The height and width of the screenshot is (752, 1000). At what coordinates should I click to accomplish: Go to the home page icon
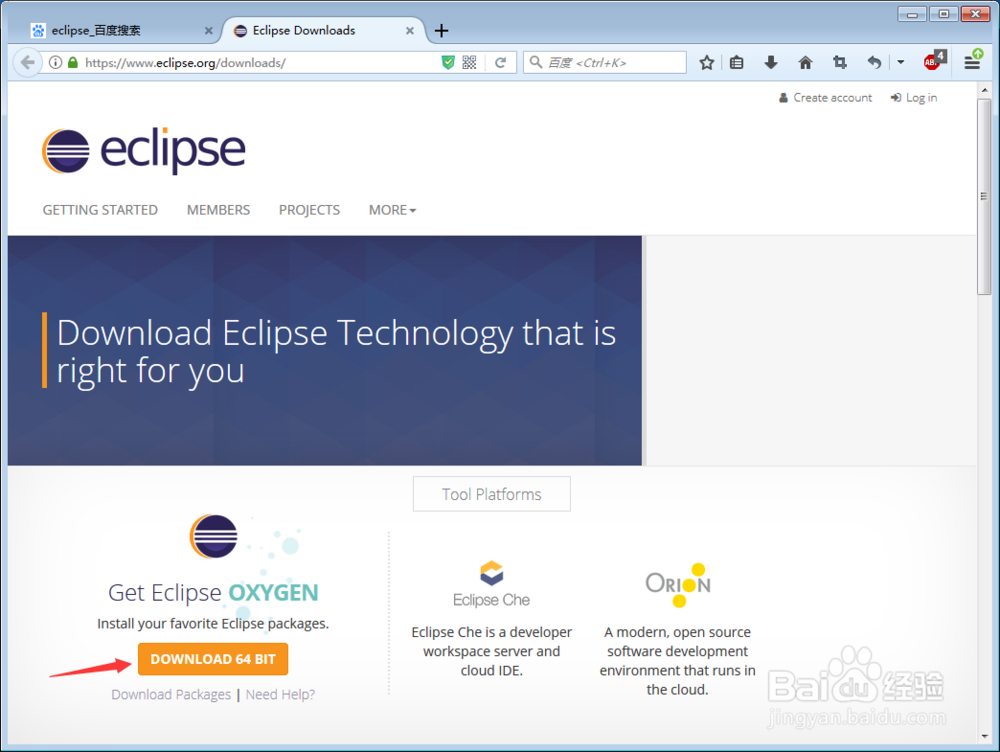805,63
